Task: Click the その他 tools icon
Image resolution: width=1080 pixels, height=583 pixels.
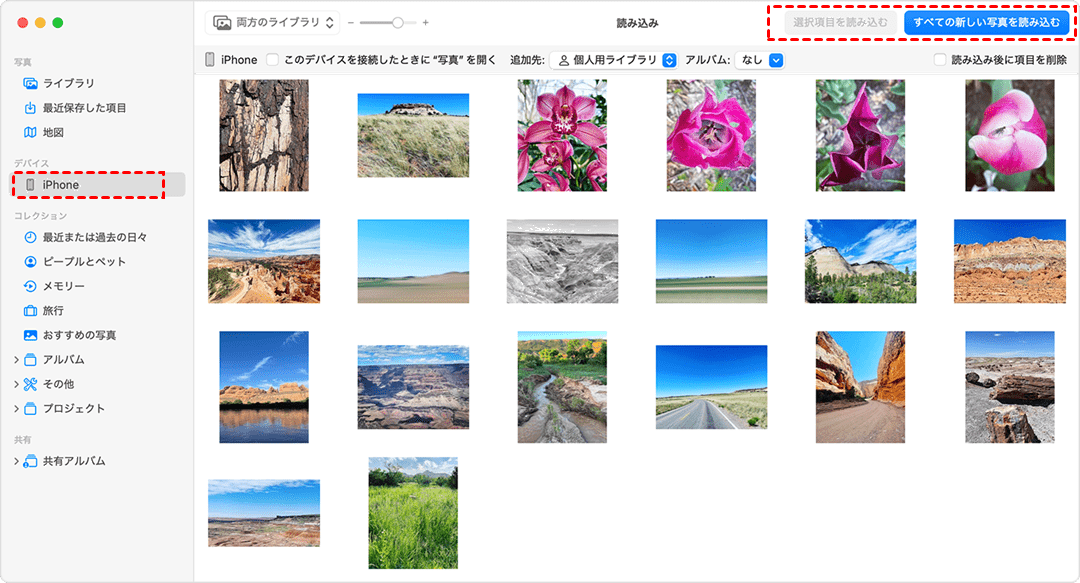Action: (30, 384)
